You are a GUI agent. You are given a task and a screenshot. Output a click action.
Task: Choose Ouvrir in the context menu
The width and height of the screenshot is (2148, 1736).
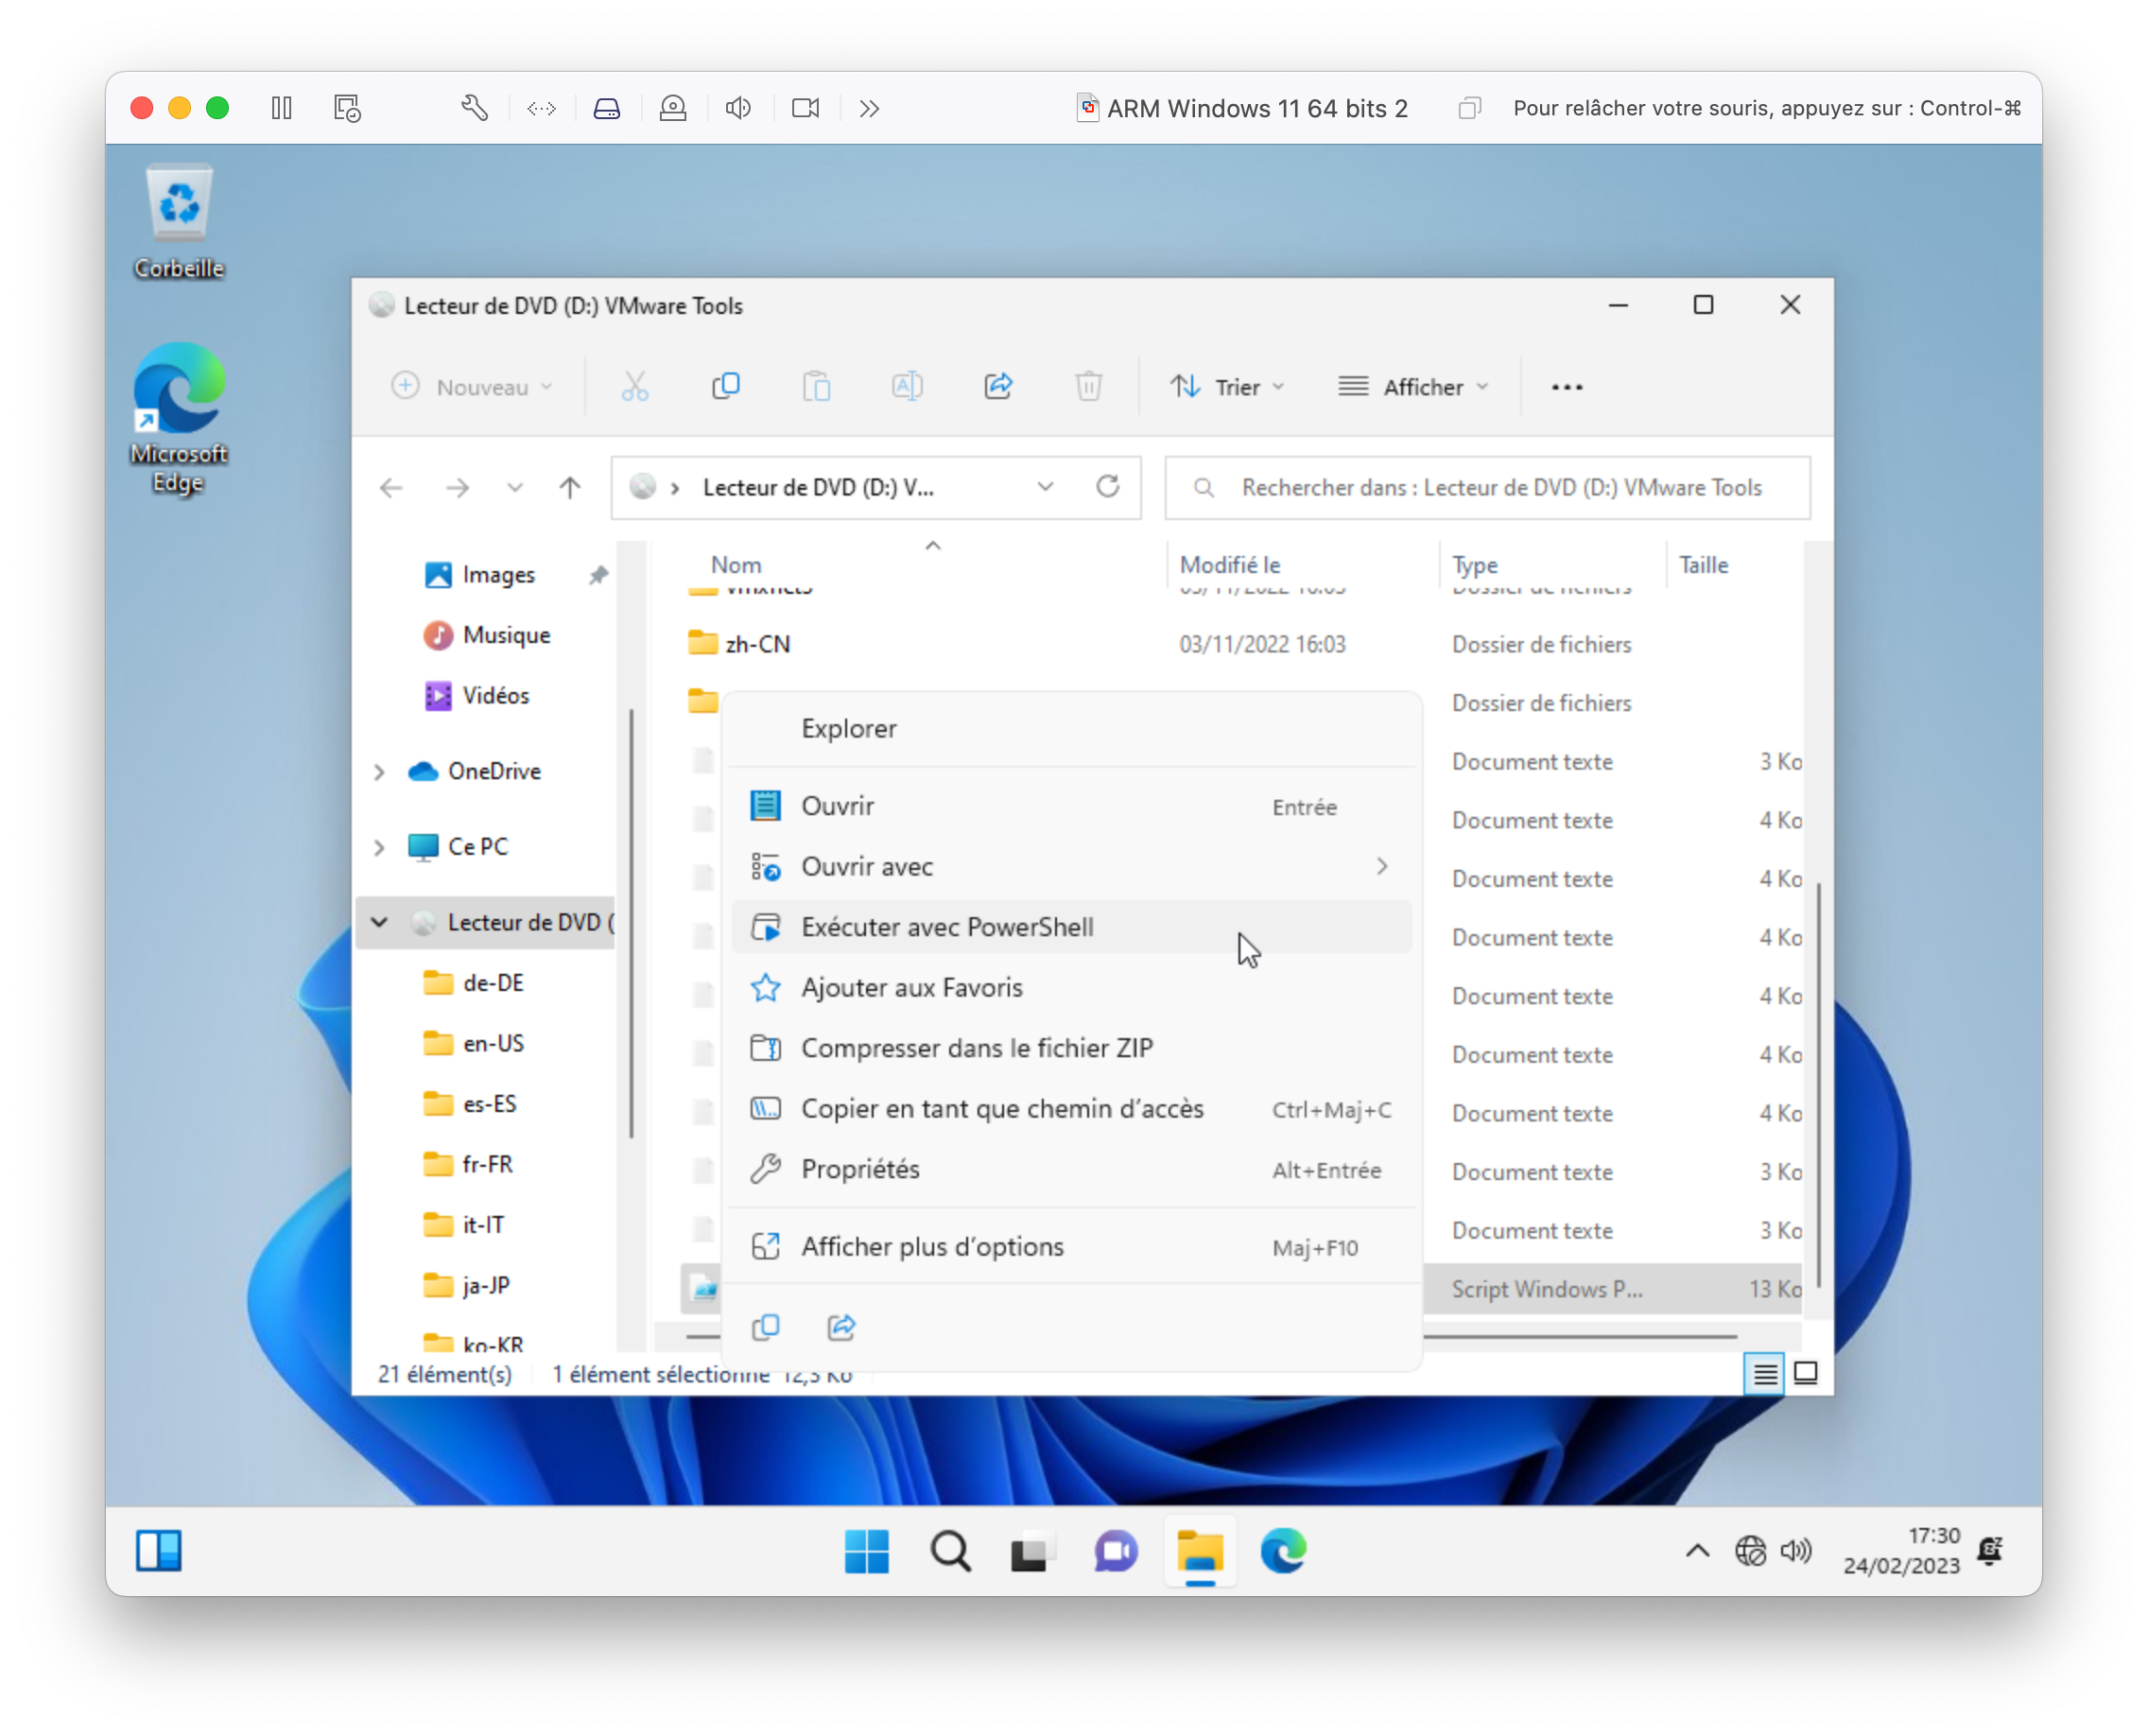tap(1071, 806)
